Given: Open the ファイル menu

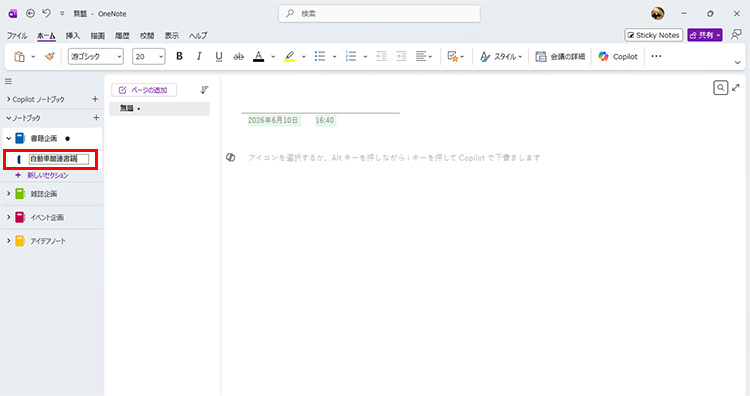Looking at the screenshot, I should pos(17,35).
